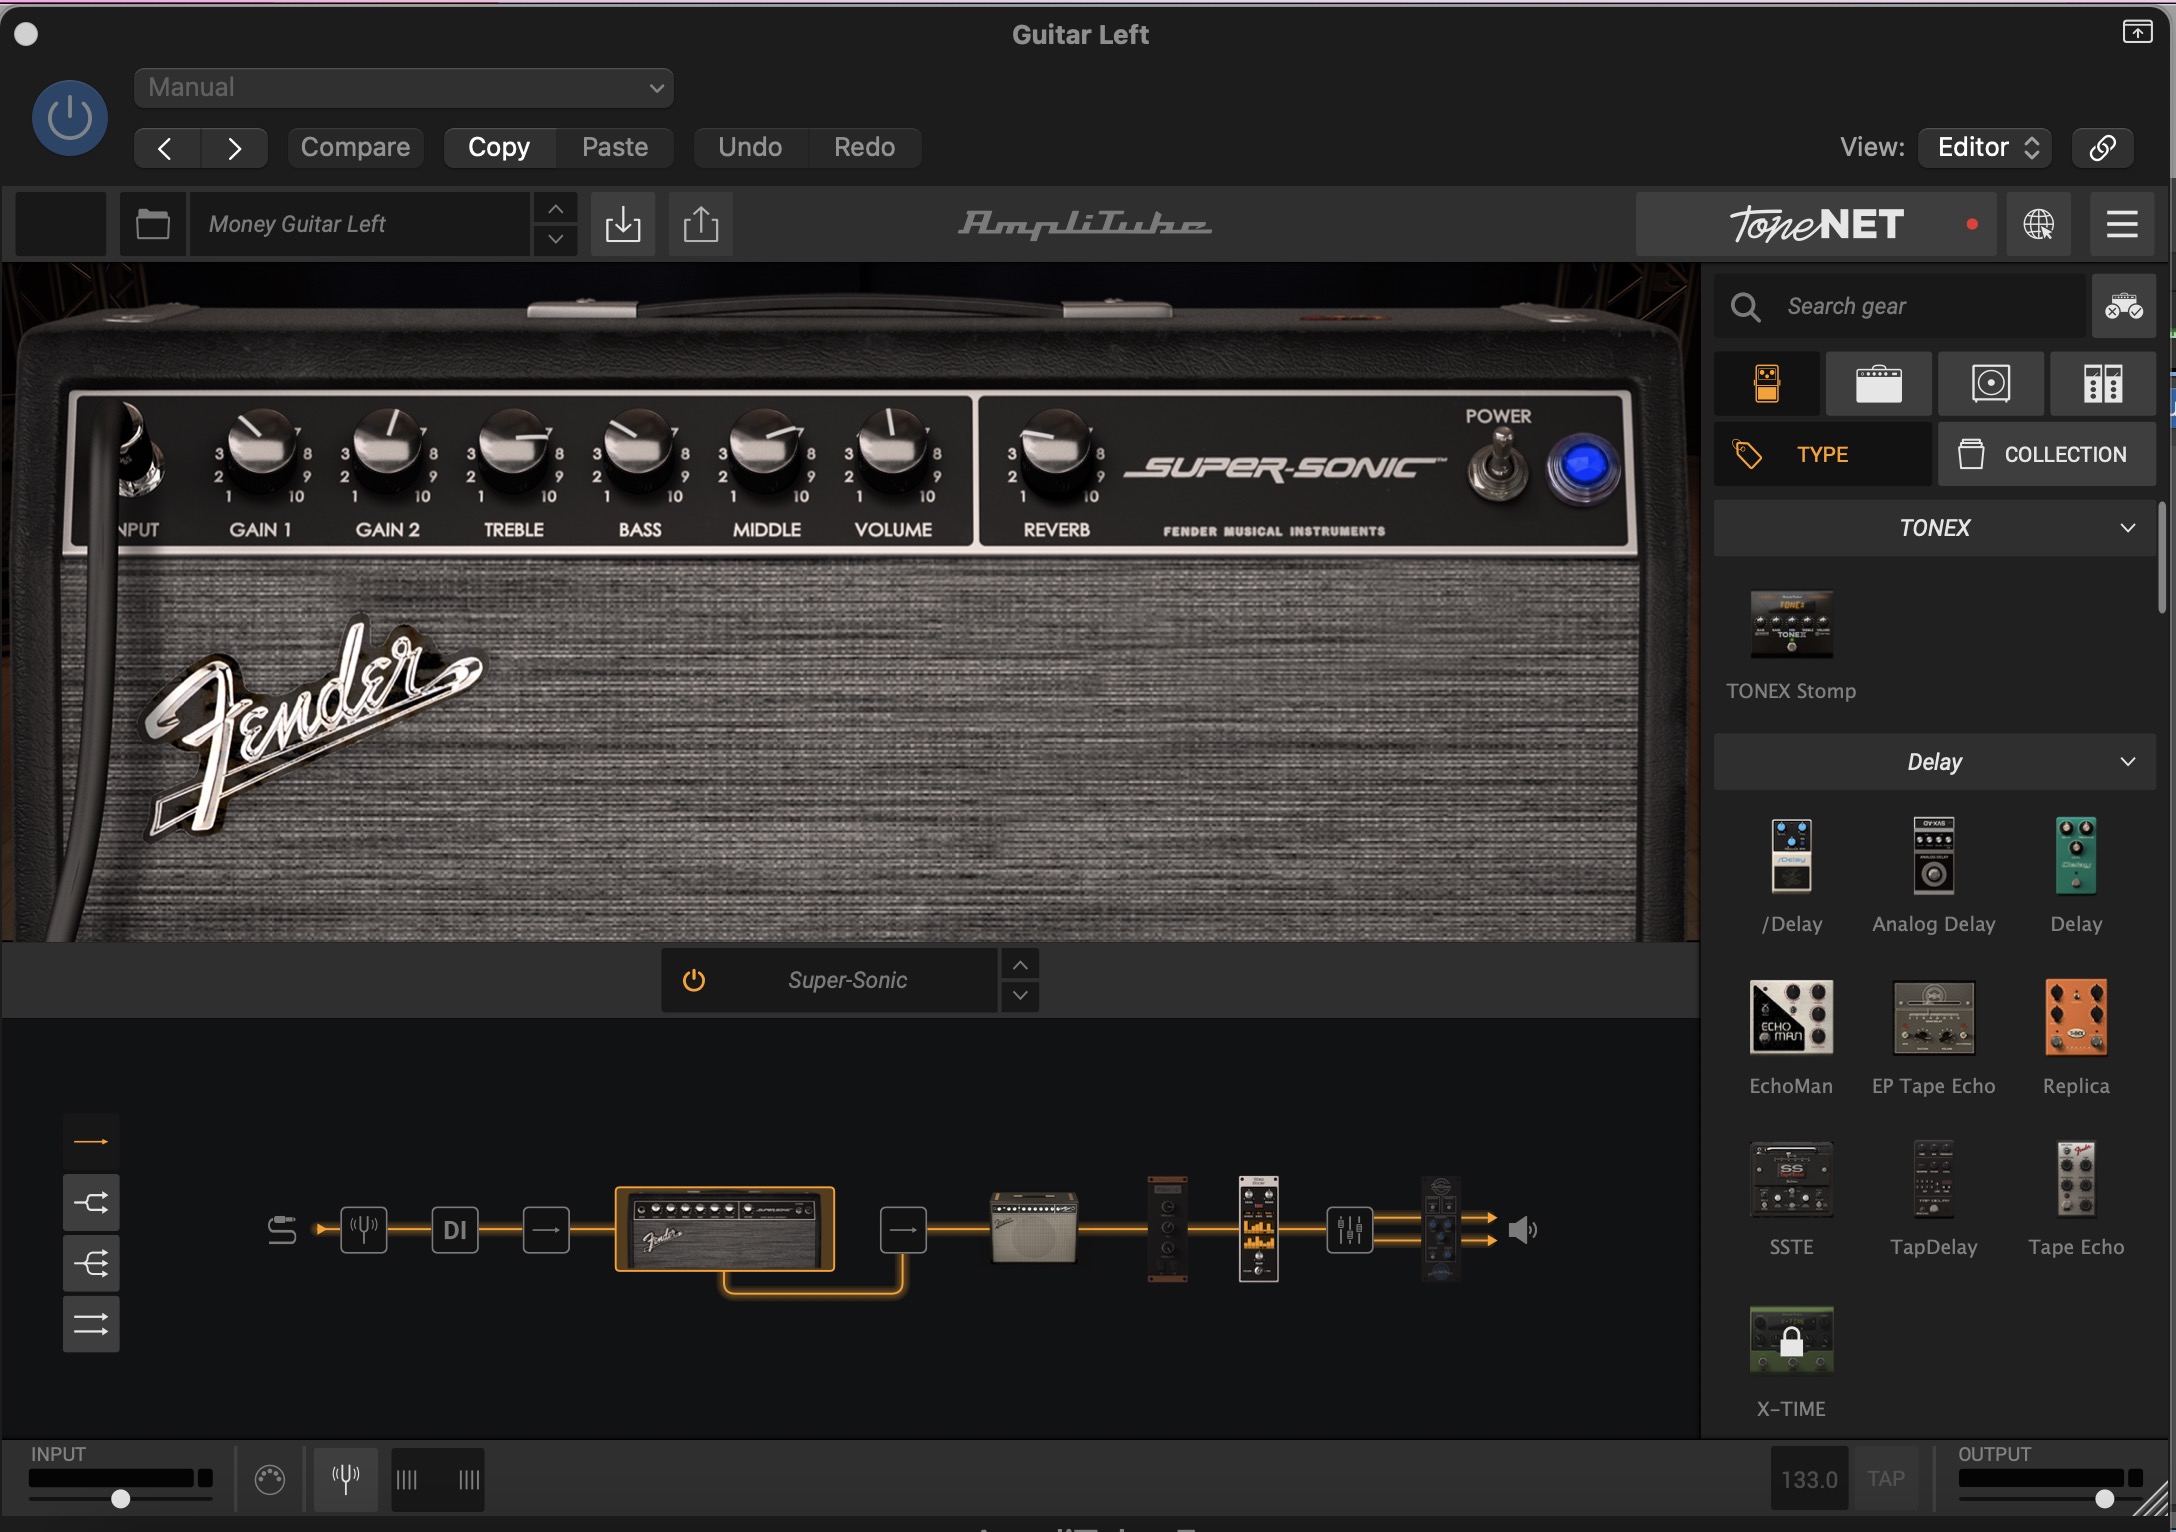Flip the amp POWER toggle switch

tap(1497, 465)
